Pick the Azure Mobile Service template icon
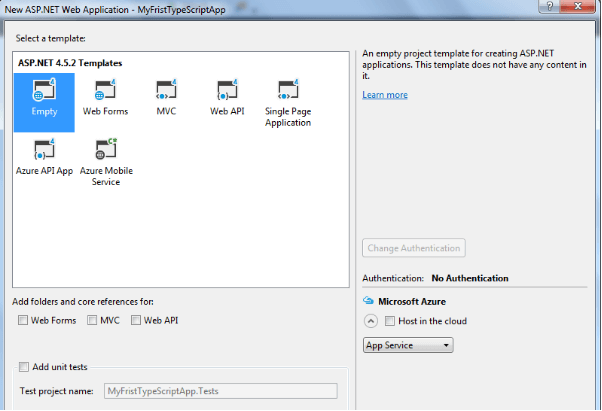Screen dimensions: 602x411 coord(106,149)
